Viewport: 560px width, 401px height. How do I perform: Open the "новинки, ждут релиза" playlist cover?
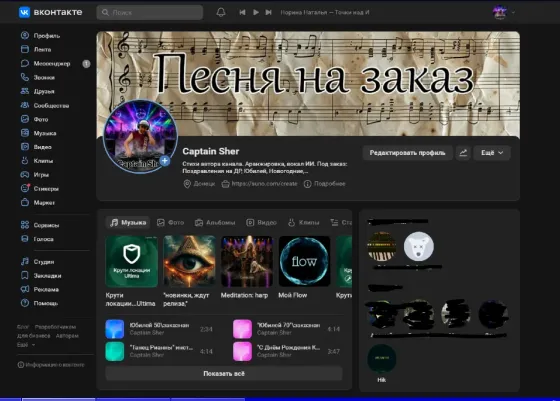189,261
